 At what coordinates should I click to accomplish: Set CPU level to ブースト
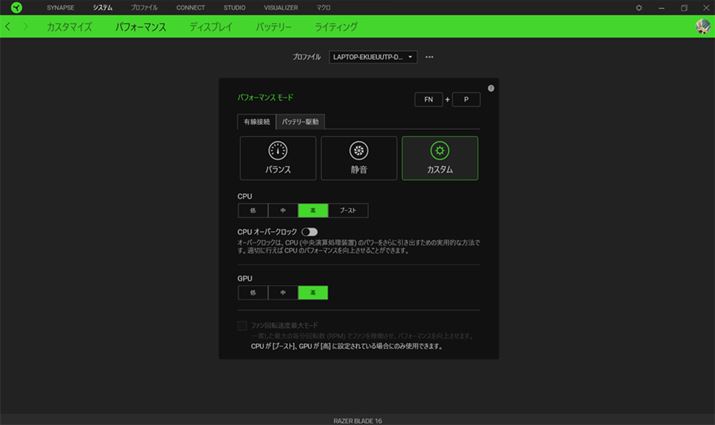(x=348, y=211)
